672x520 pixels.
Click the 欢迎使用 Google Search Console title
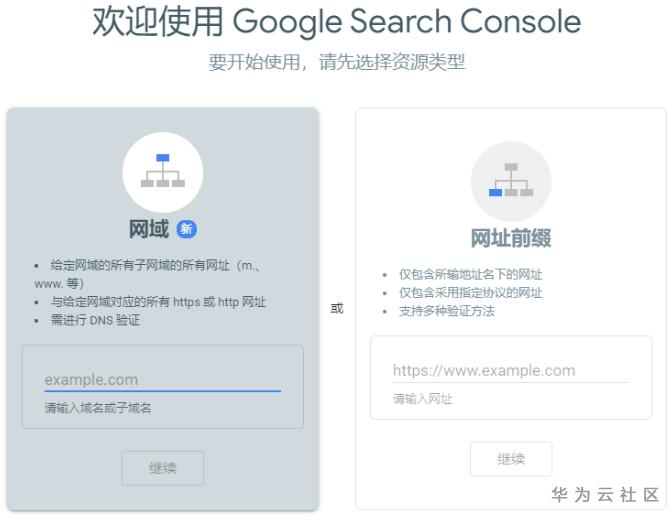[336, 22]
